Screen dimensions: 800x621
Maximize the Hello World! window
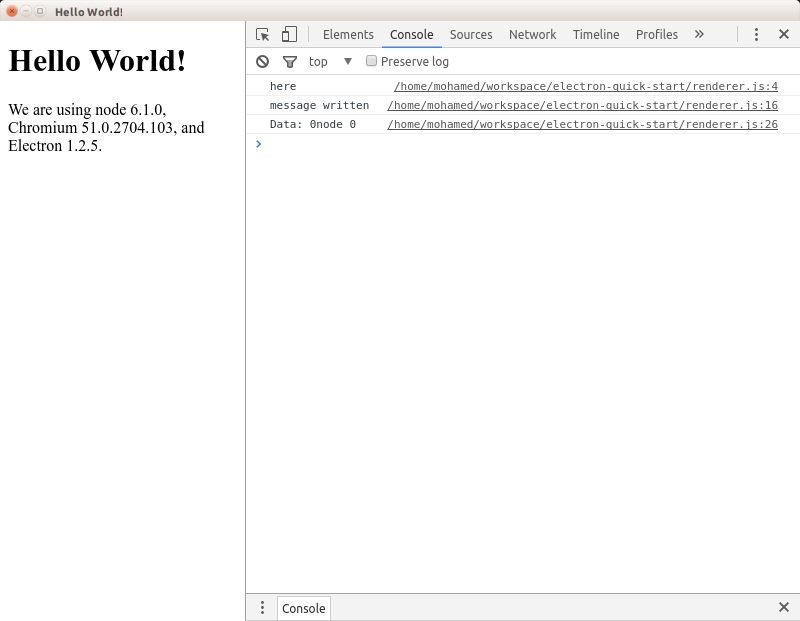39,11
